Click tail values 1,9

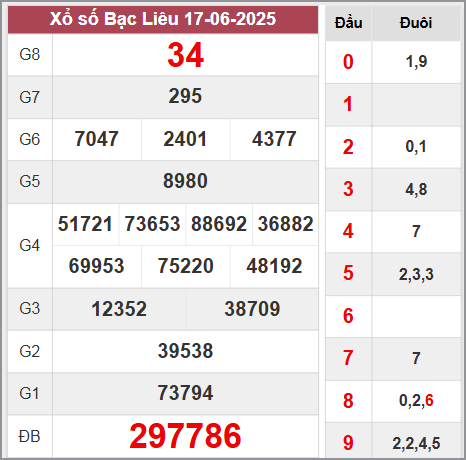click(416, 62)
